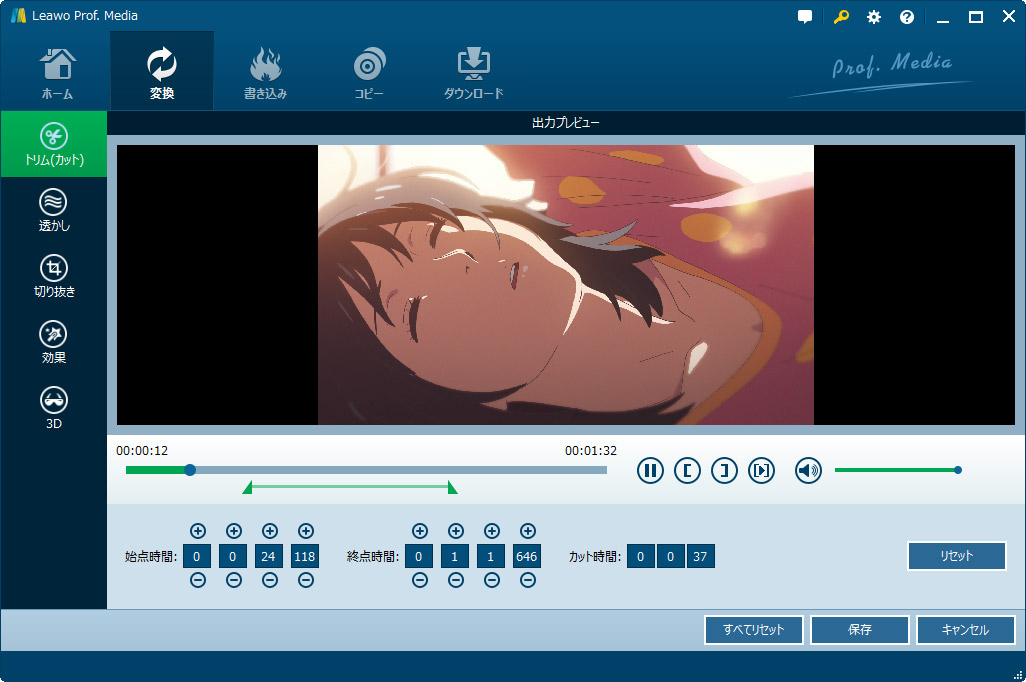
Task: Switch to the 変換 (Convert) tab
Action: coord(162,71)
